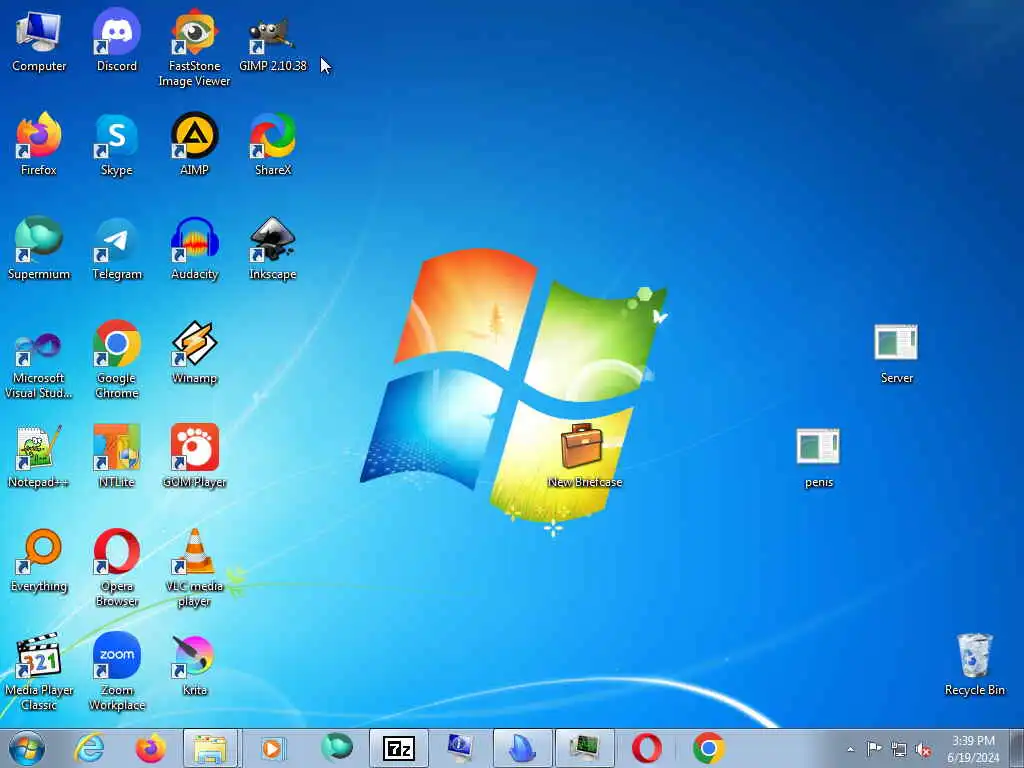1024x768 pixels.
Task: Launch Internet Explorer from the taskbar
Action: 89,748
